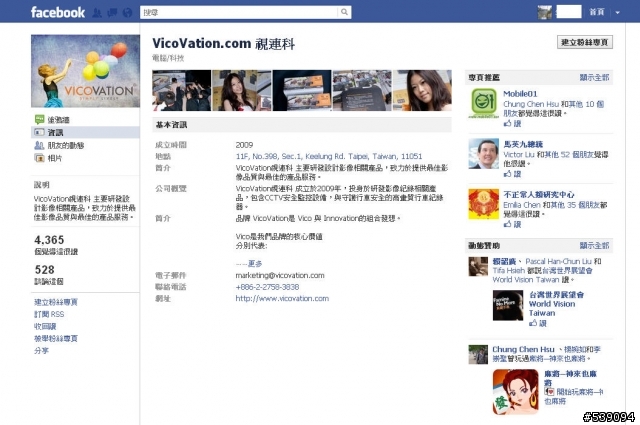This screenshot has height=425, width=640.
Task: Click Chung Chen Hsu under Mobile01
Action: pos(531,104)
